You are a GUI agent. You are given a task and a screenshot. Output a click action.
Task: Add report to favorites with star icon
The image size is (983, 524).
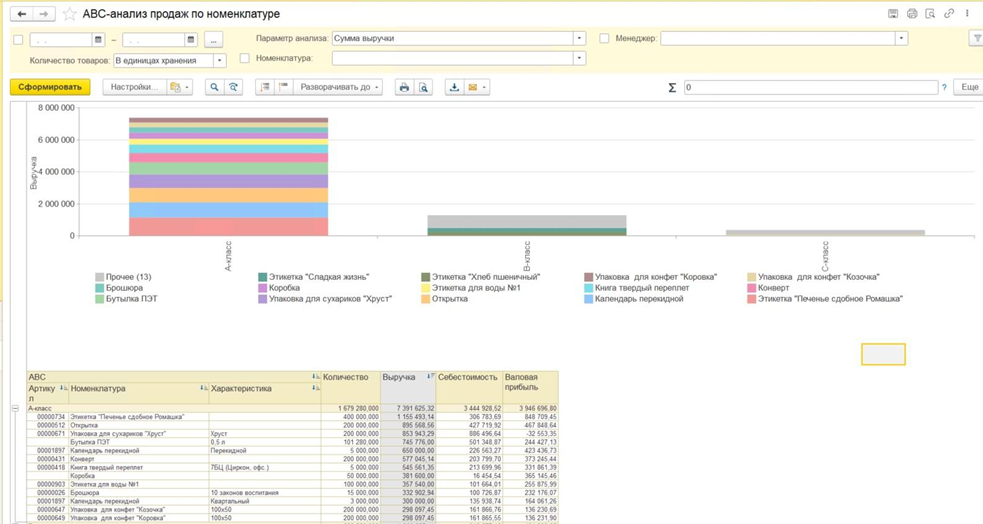(x=69, y=15)
